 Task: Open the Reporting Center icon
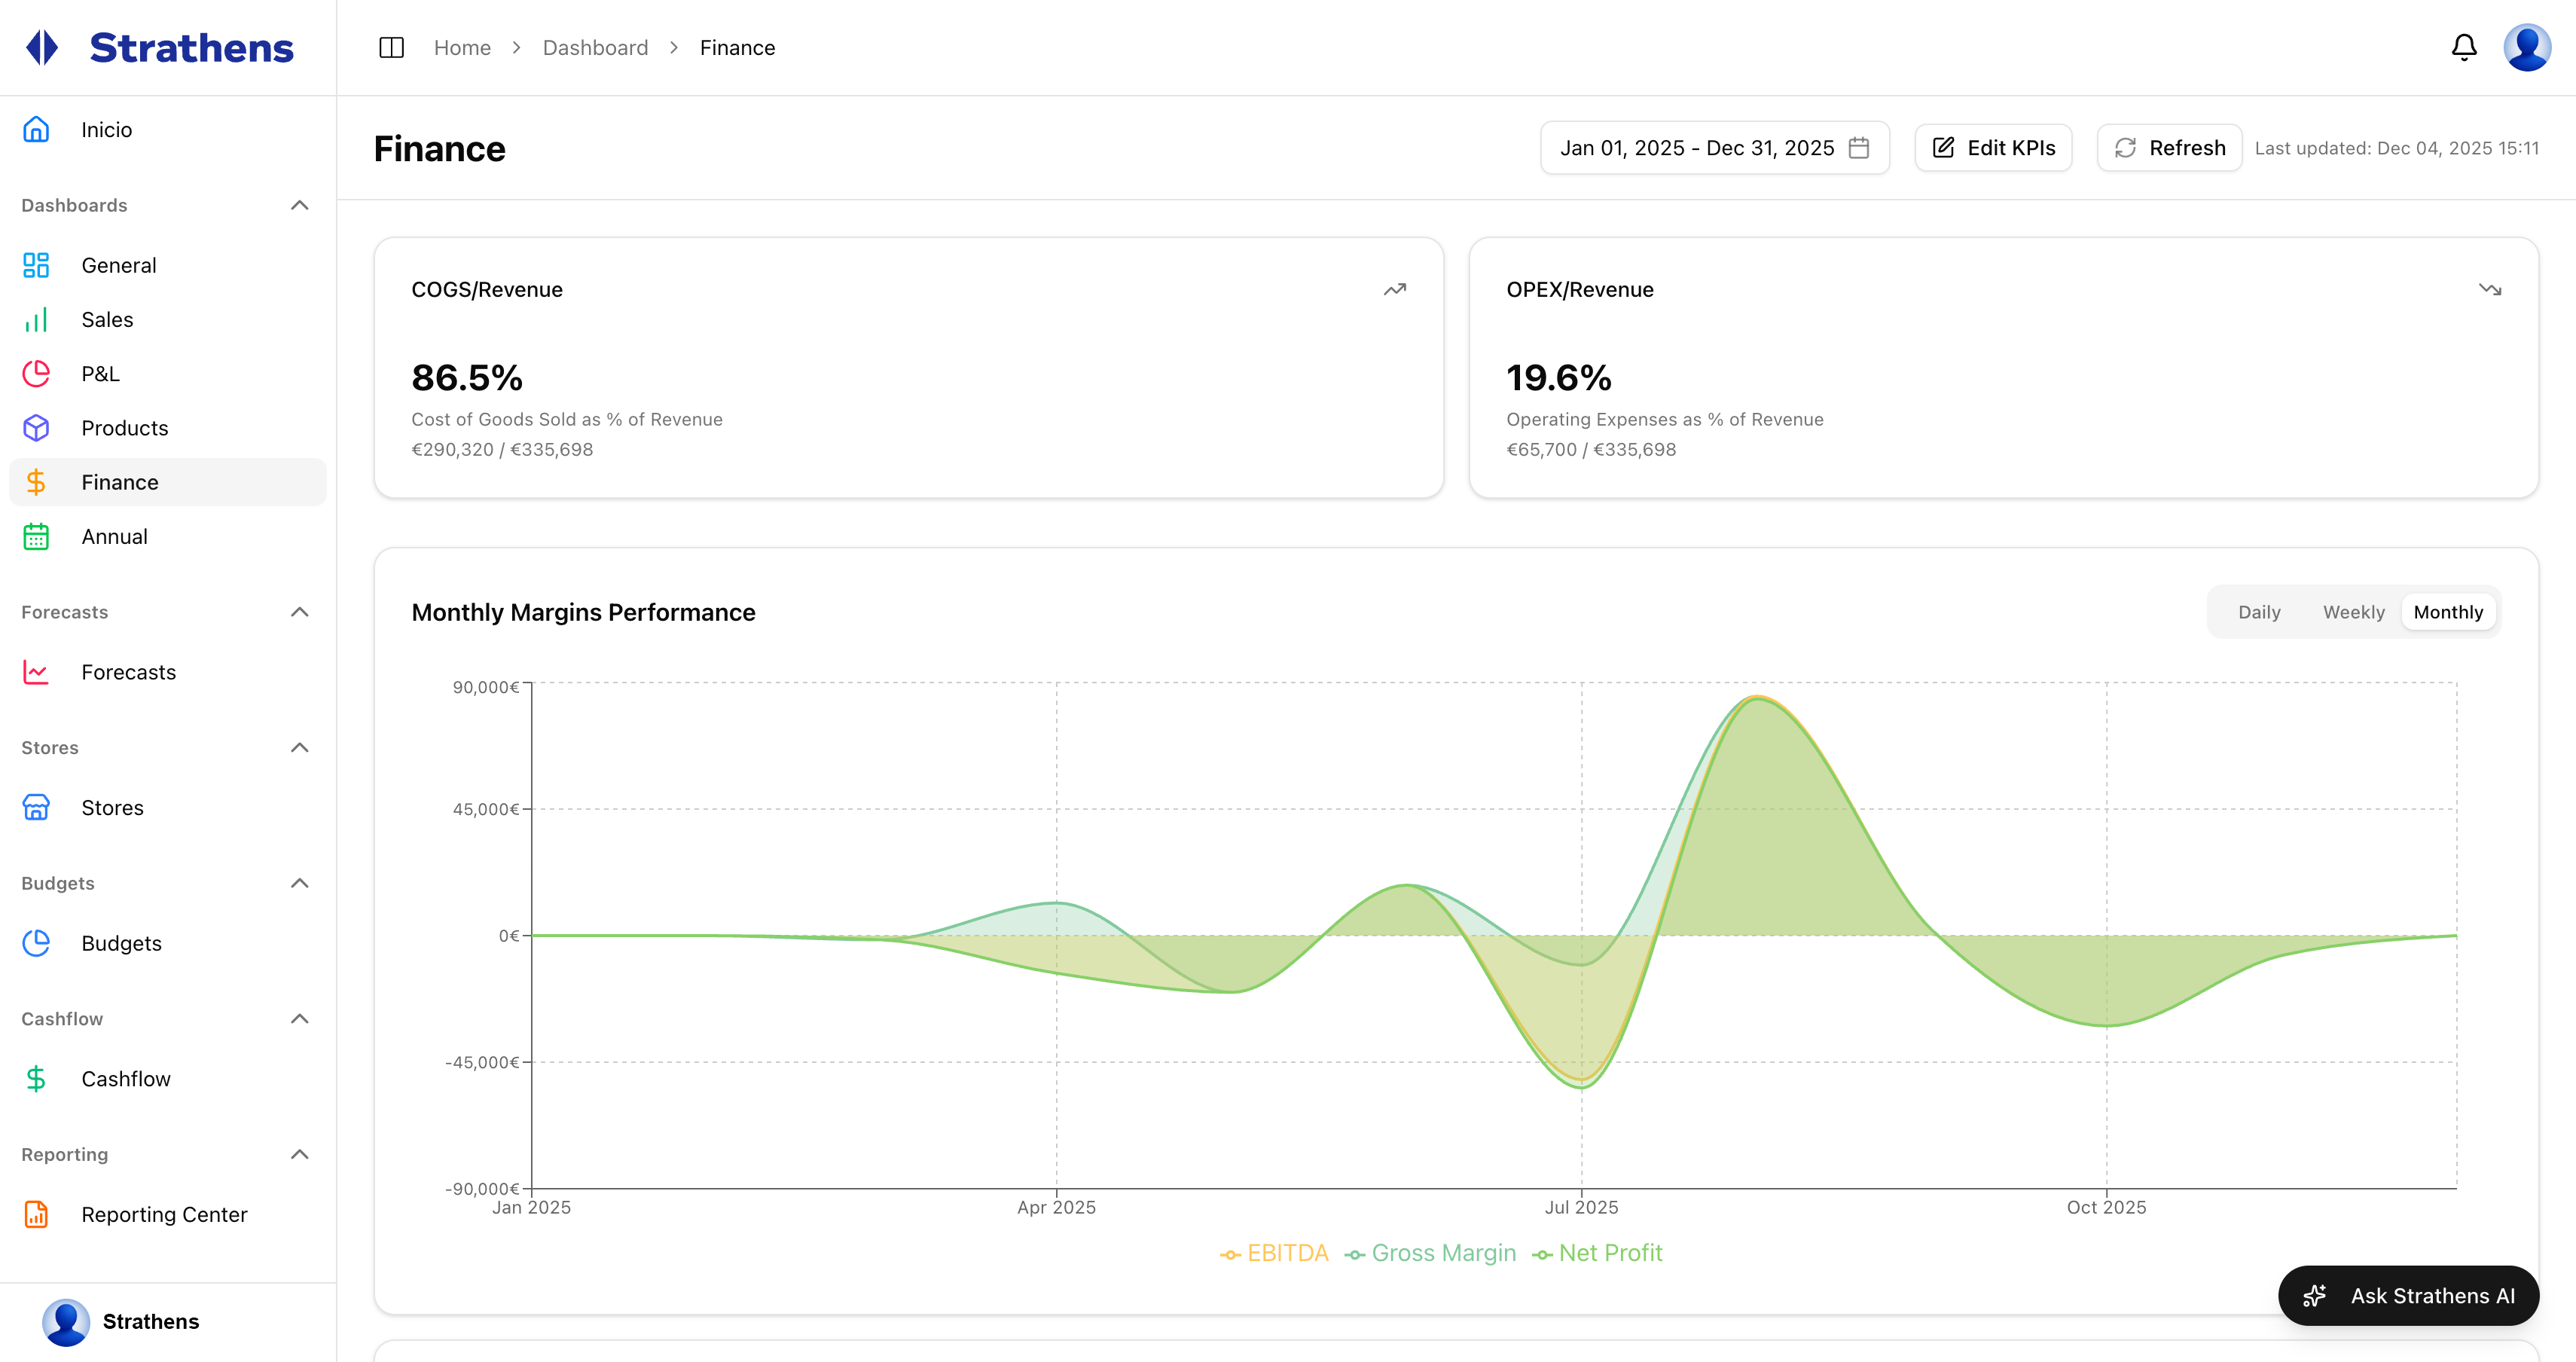pos(36,1214)
